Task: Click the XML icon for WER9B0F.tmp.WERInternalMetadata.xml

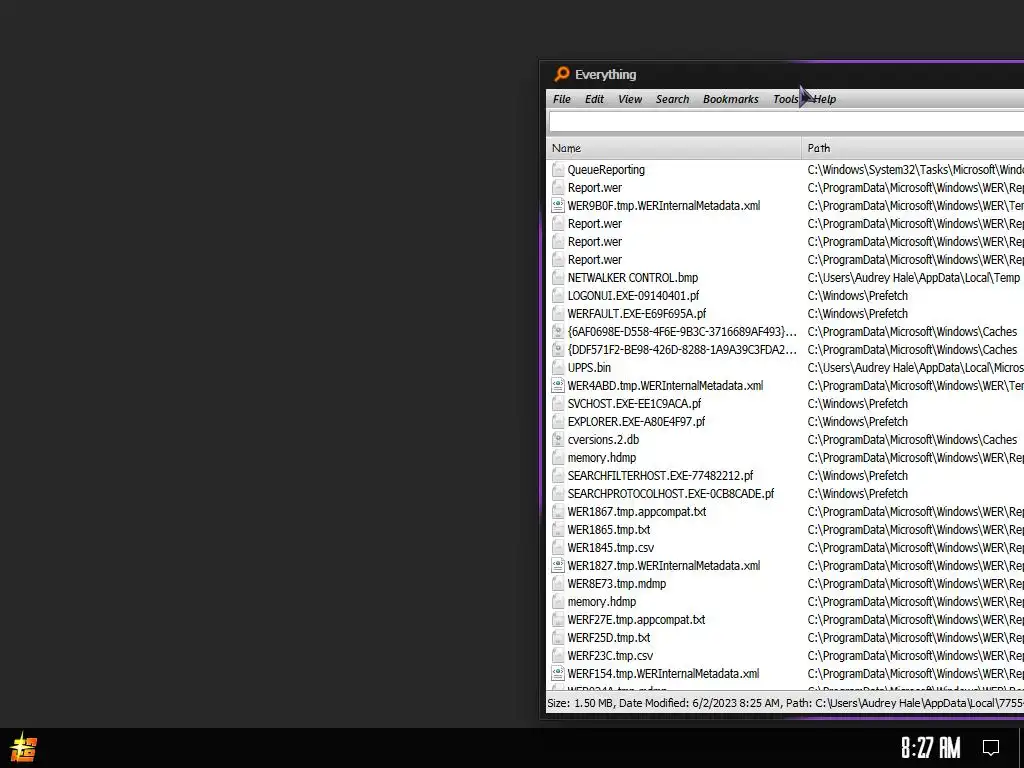Action: pos(558,206)
